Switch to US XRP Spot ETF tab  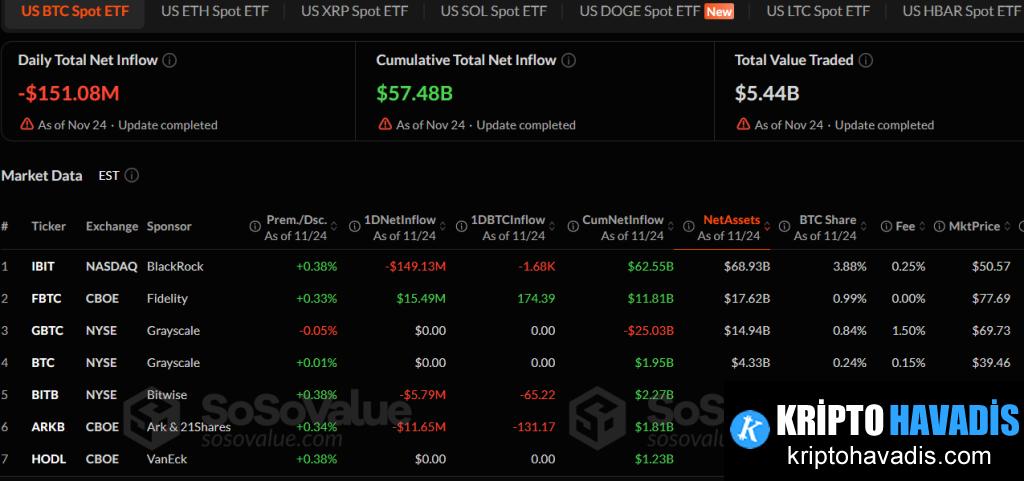(355, 11)
